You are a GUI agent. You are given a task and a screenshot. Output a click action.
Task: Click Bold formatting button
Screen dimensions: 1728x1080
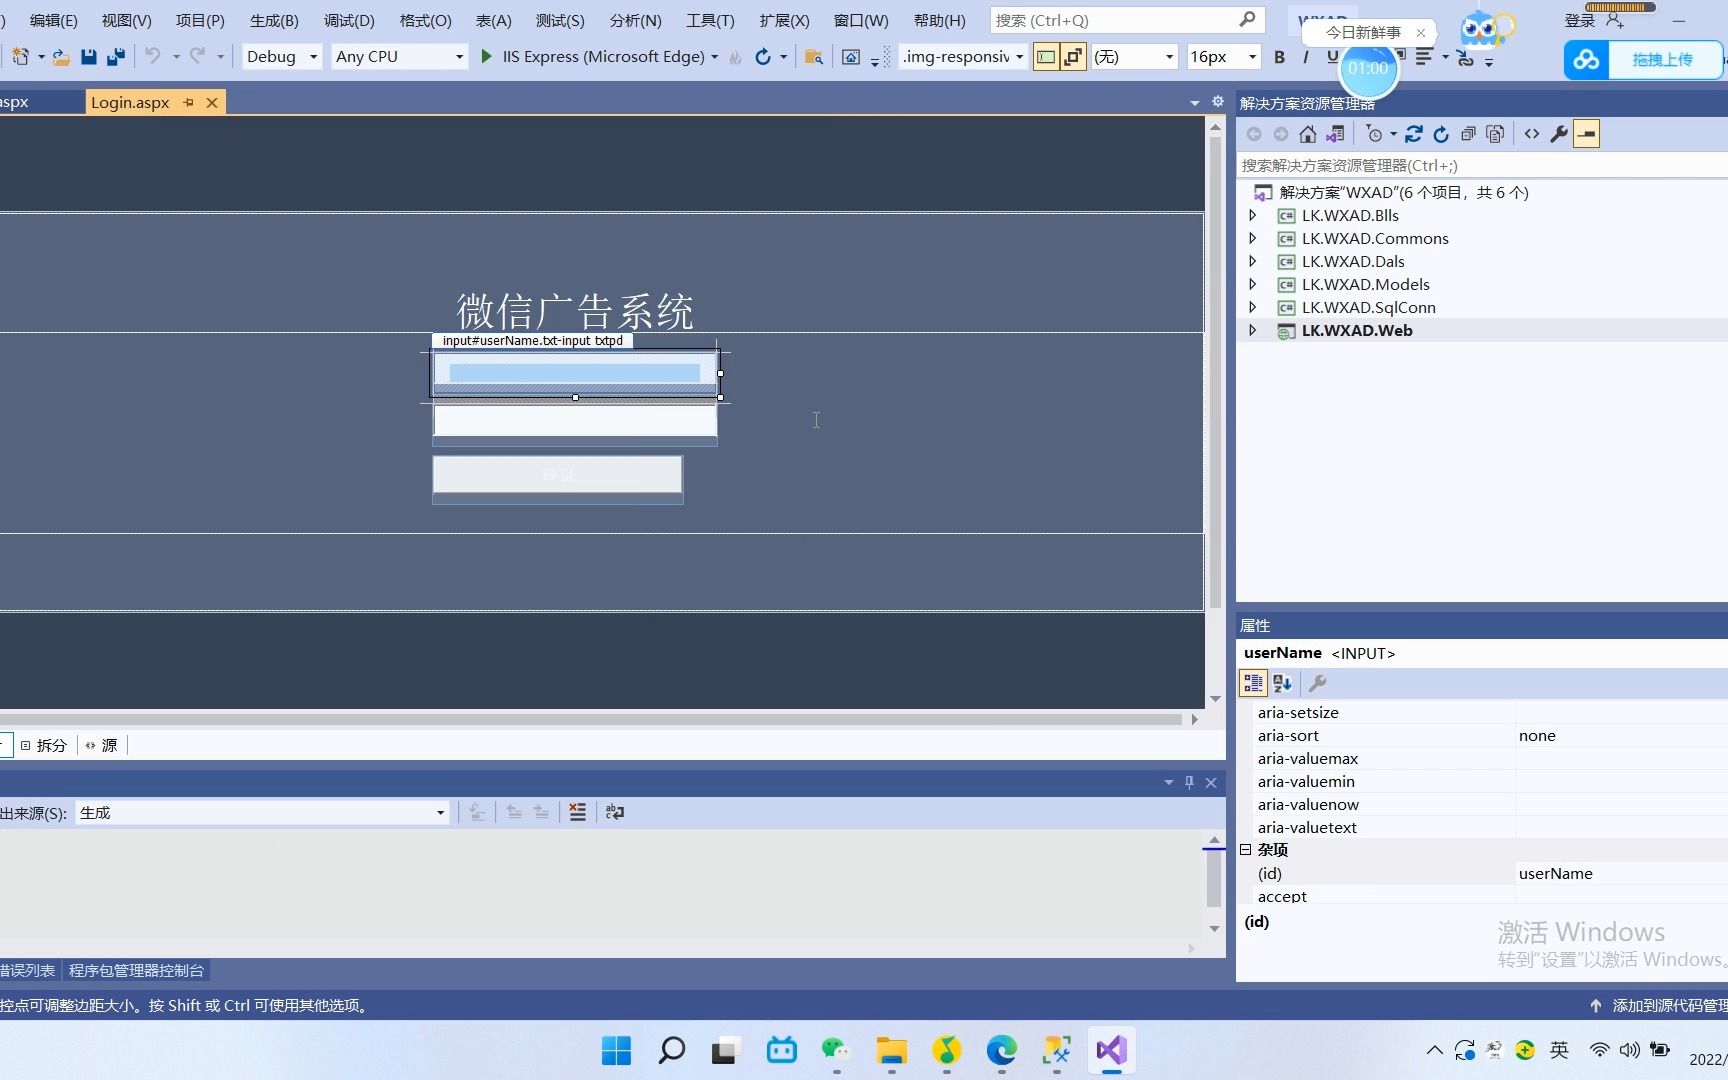pyautogui.click(x=1279, y=57)
